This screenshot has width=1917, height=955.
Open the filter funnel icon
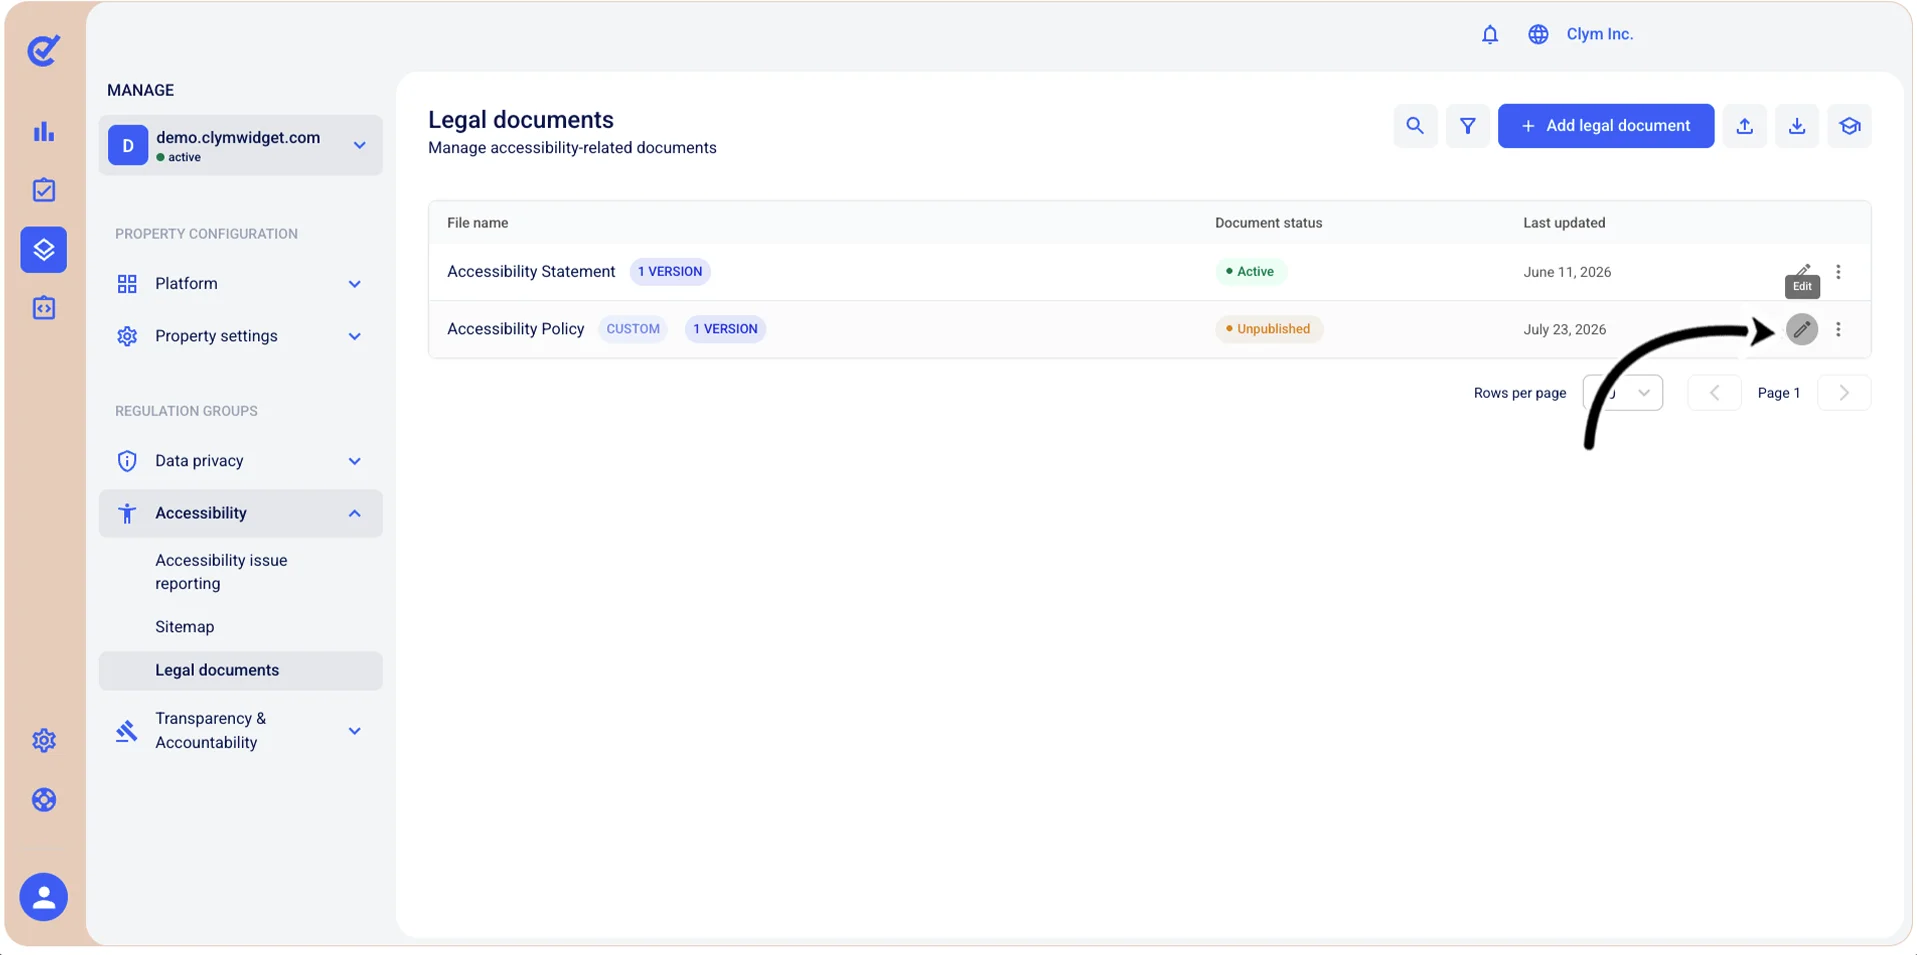(x=1468, y=126)
